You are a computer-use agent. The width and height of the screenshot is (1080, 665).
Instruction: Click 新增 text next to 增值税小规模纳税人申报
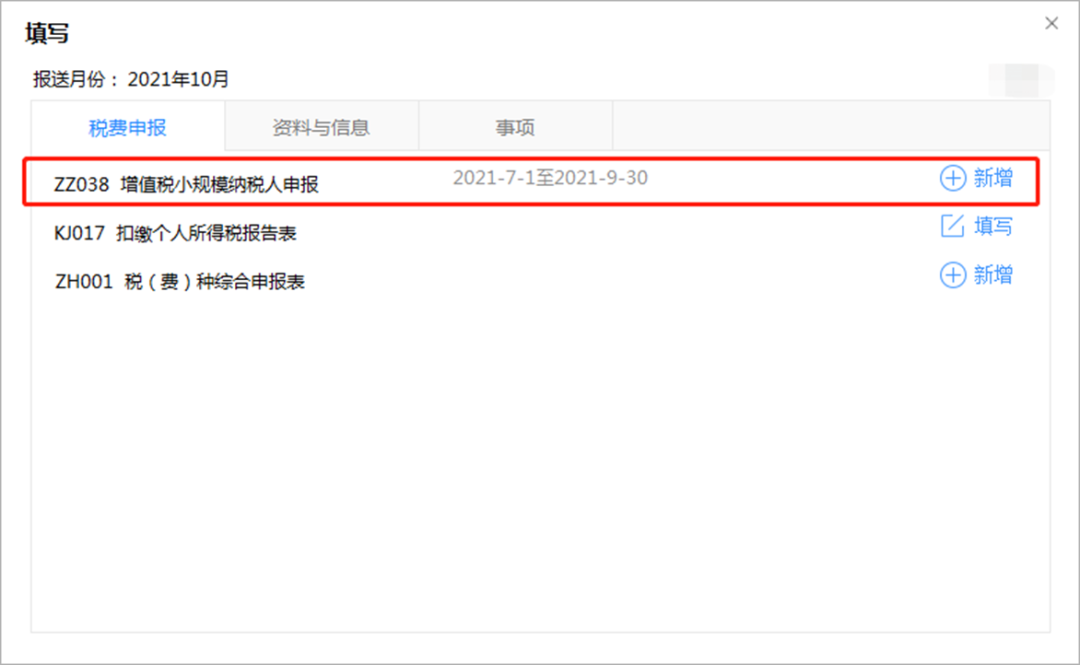click(993, 178)
